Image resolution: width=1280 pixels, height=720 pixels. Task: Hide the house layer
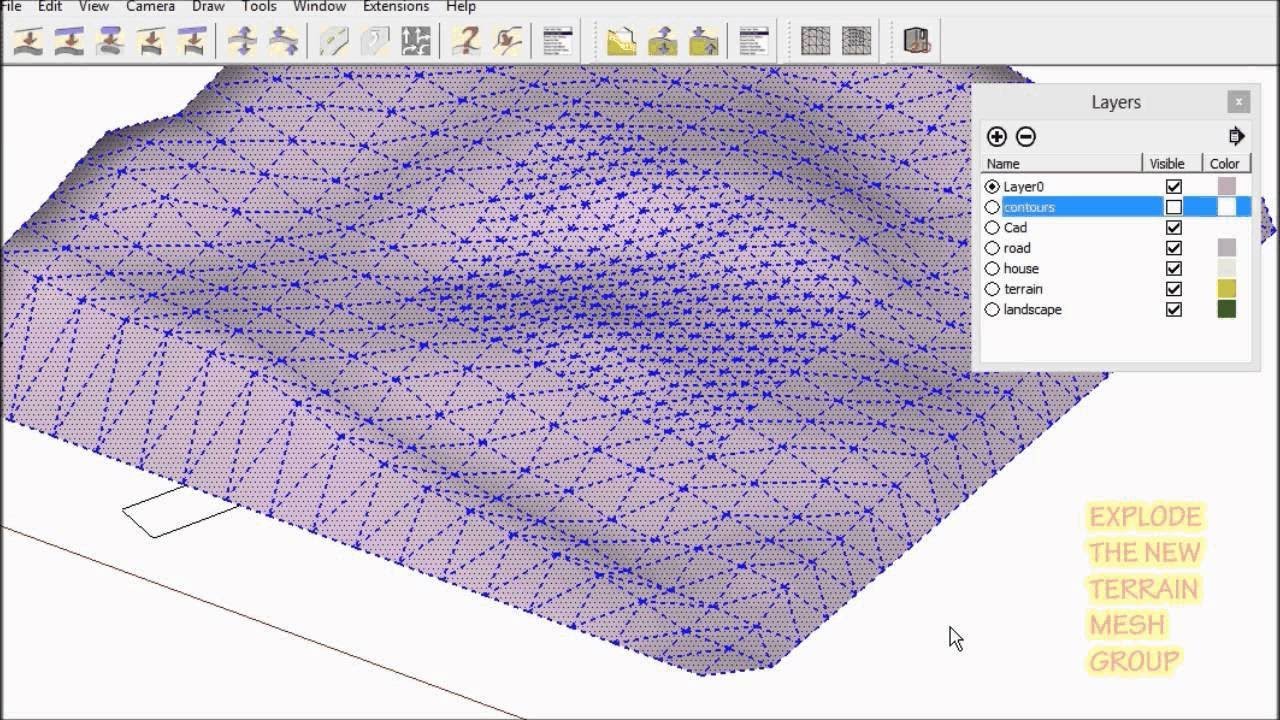(x=1174, y=269)
